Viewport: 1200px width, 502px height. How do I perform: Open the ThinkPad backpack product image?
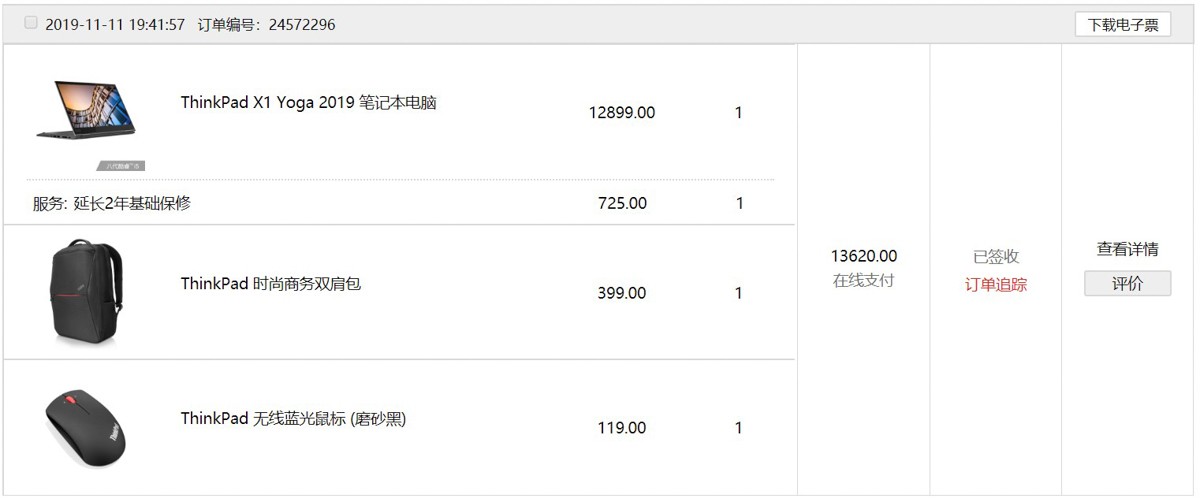coord(86,293)
